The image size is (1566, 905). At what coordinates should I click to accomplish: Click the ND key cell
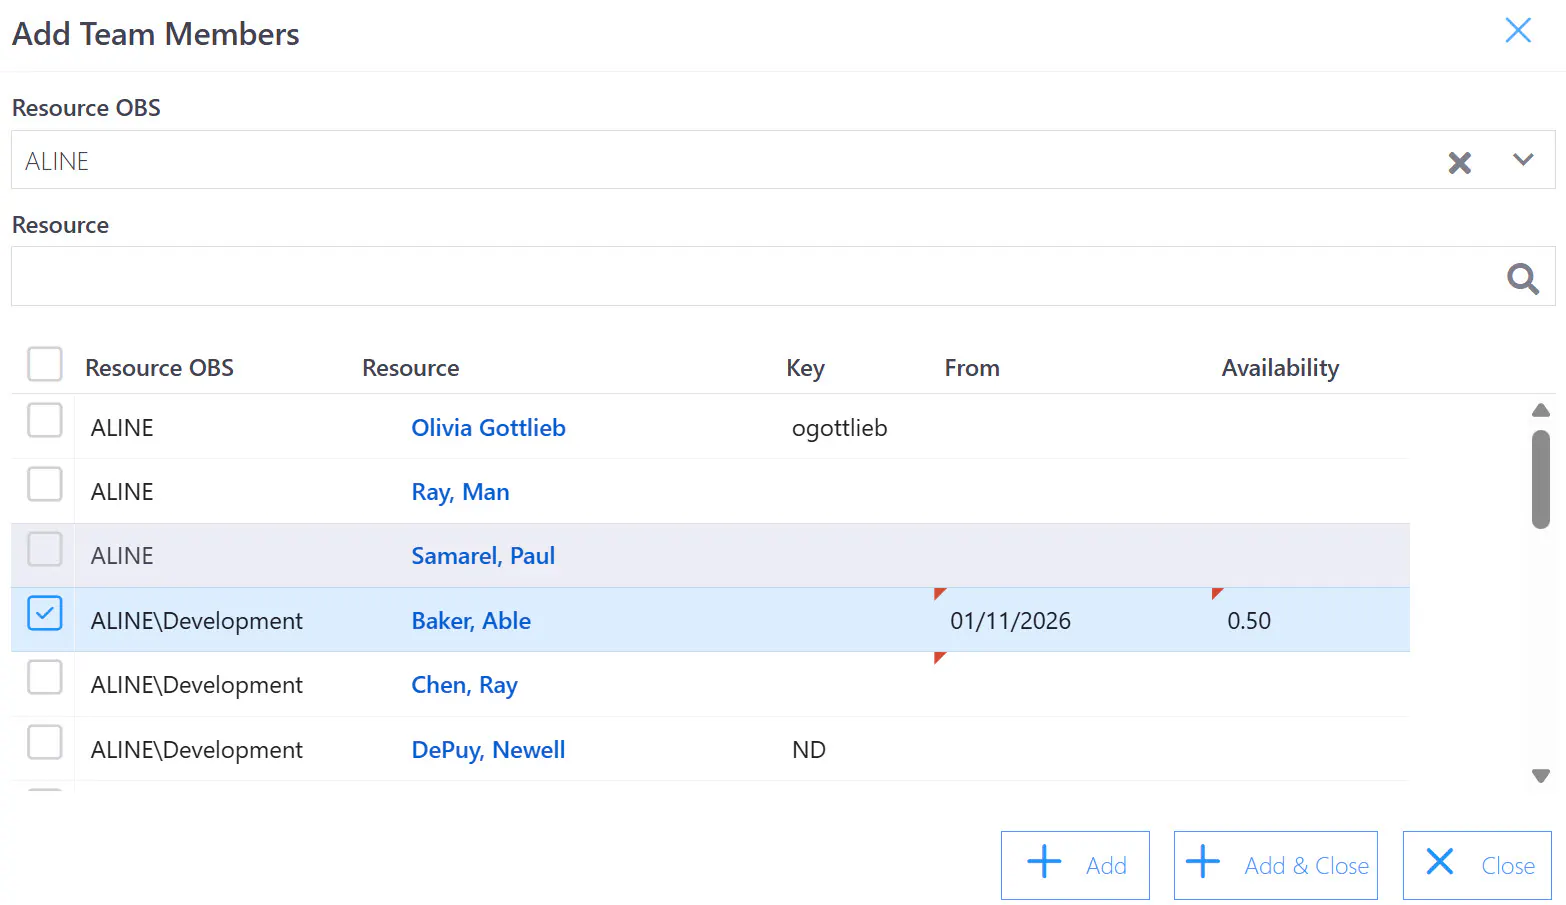coord(809,750)
